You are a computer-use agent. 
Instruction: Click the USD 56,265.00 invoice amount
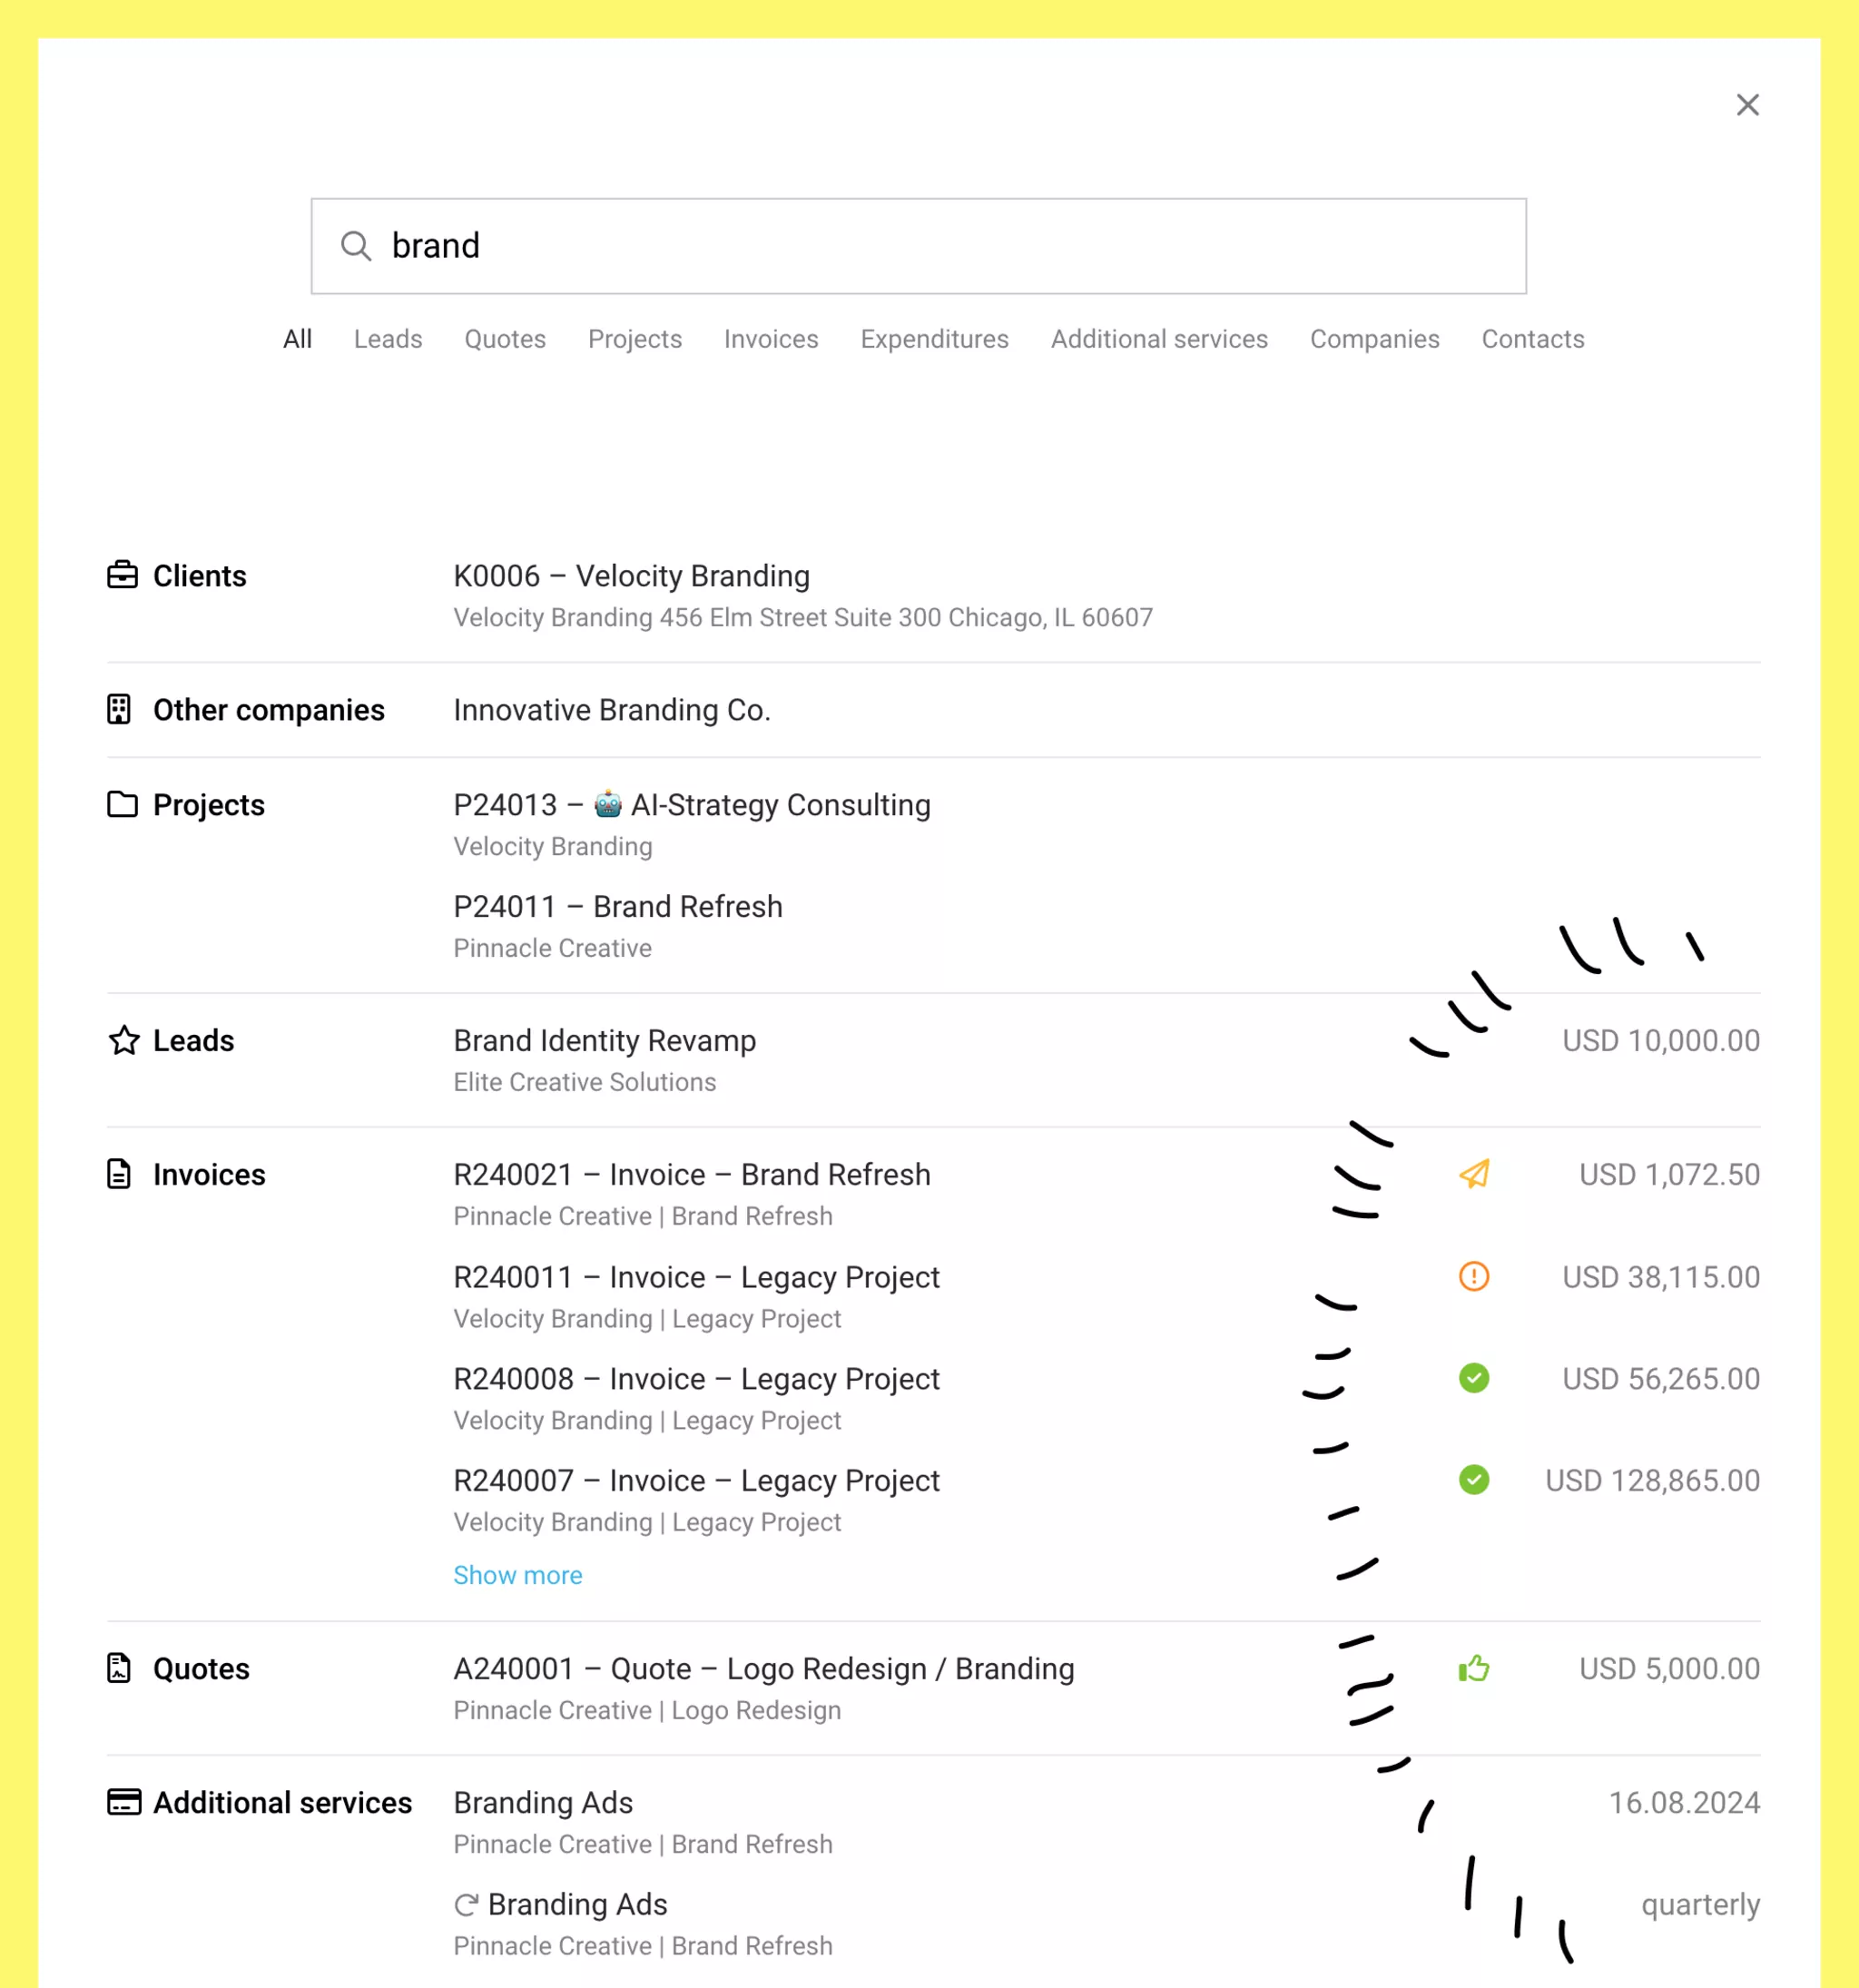click(x=1661, y=1378)
